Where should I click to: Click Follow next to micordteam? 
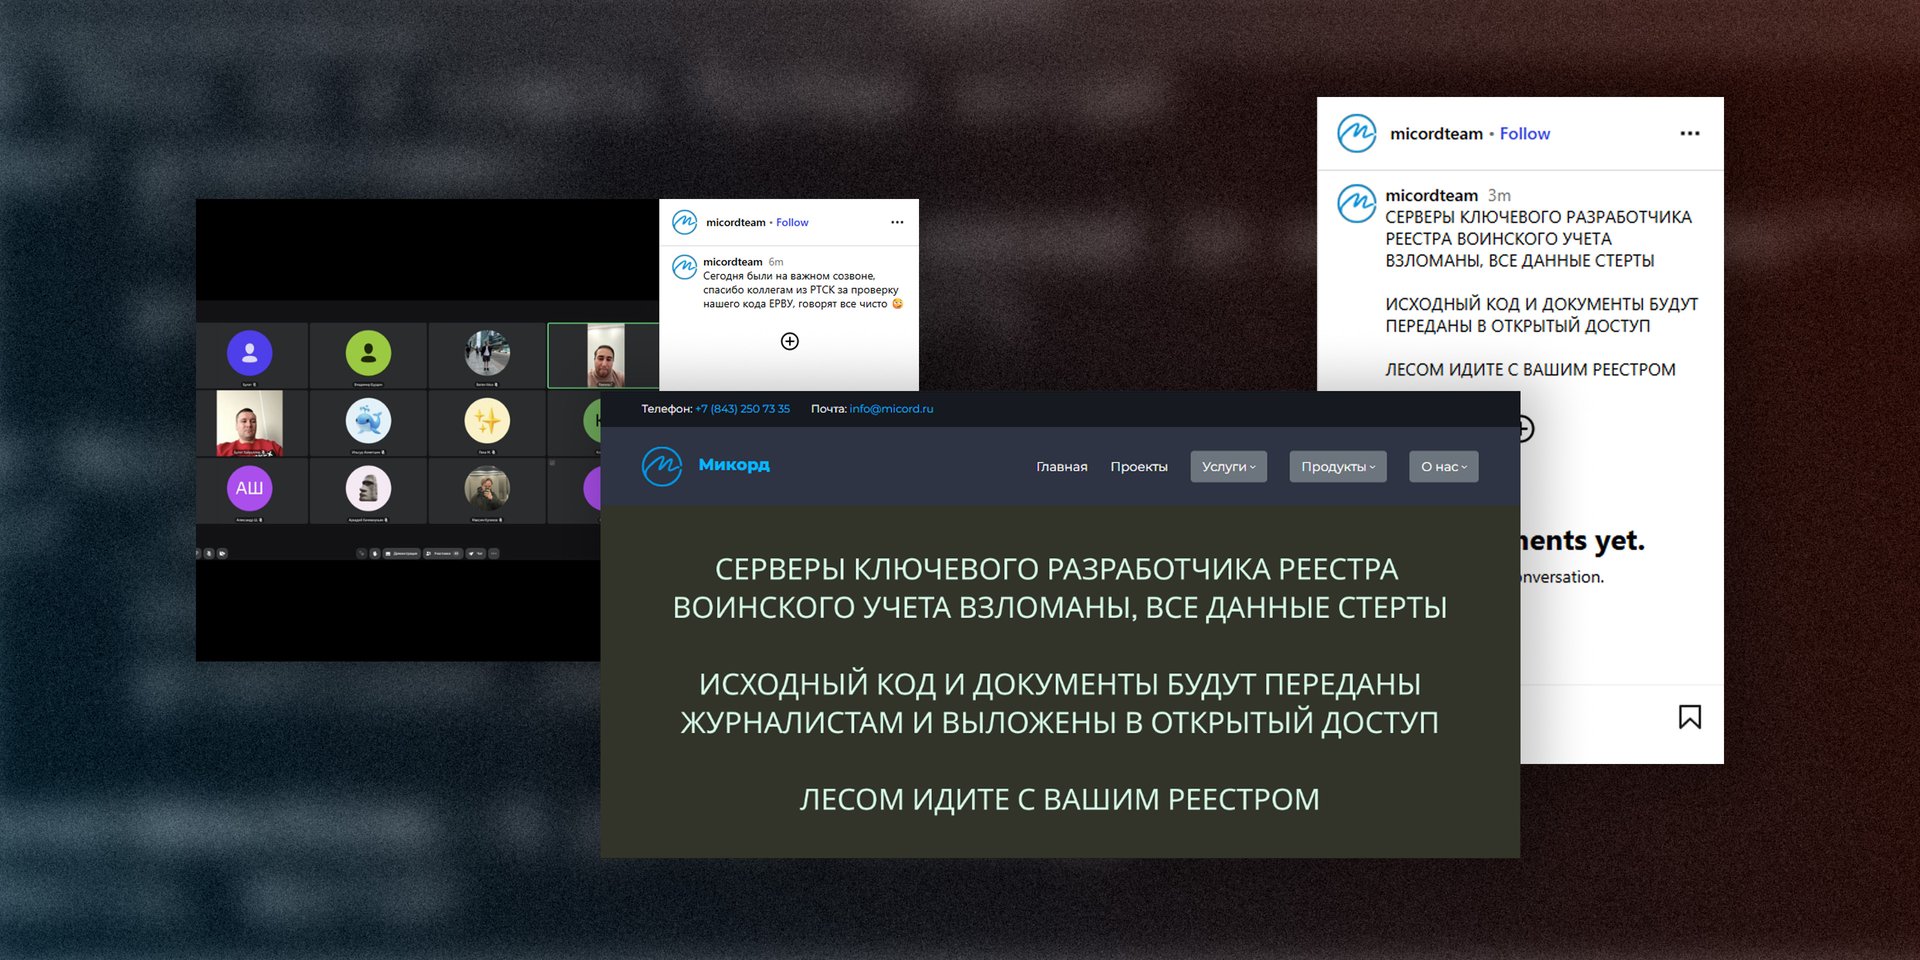1524,132
